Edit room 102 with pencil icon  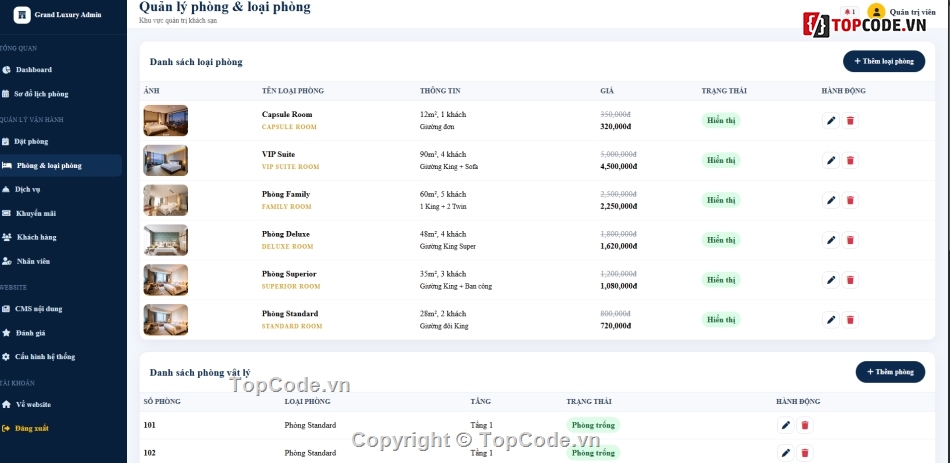[786, 453]
